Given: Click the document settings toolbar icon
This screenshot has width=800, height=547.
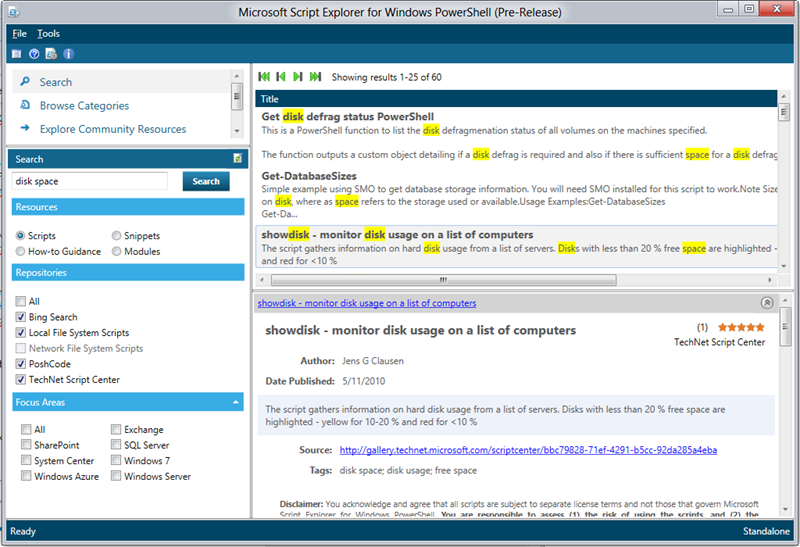Looking at the screenshot, I should tap(51, 54).
